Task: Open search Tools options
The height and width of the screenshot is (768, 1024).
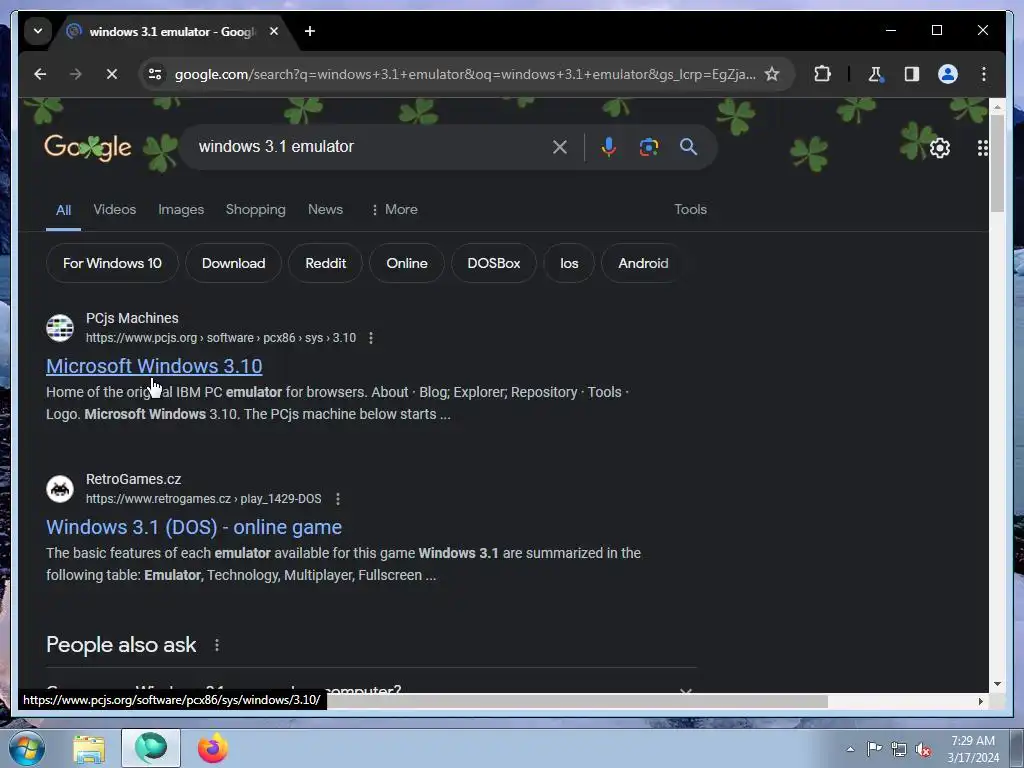Action: tap(690, 210)
